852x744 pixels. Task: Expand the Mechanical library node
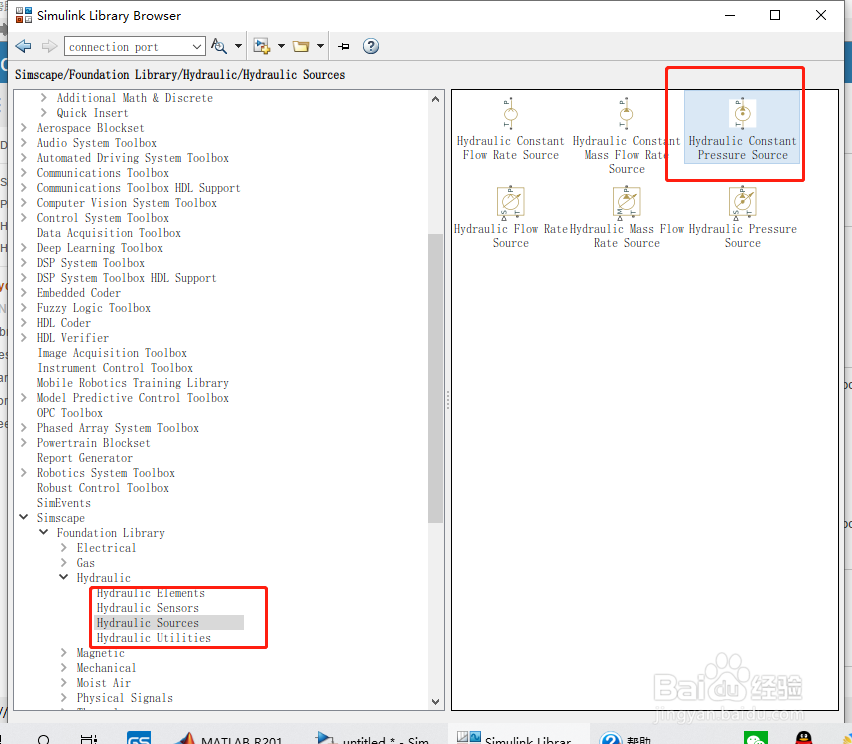coord(64,667)
